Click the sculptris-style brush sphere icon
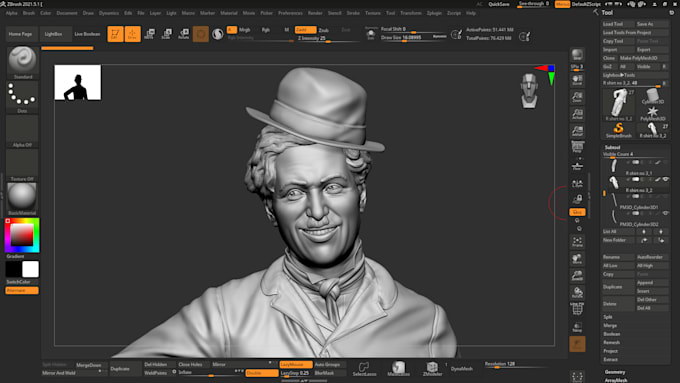Screen dimensions: 680x383 [218, 34]
